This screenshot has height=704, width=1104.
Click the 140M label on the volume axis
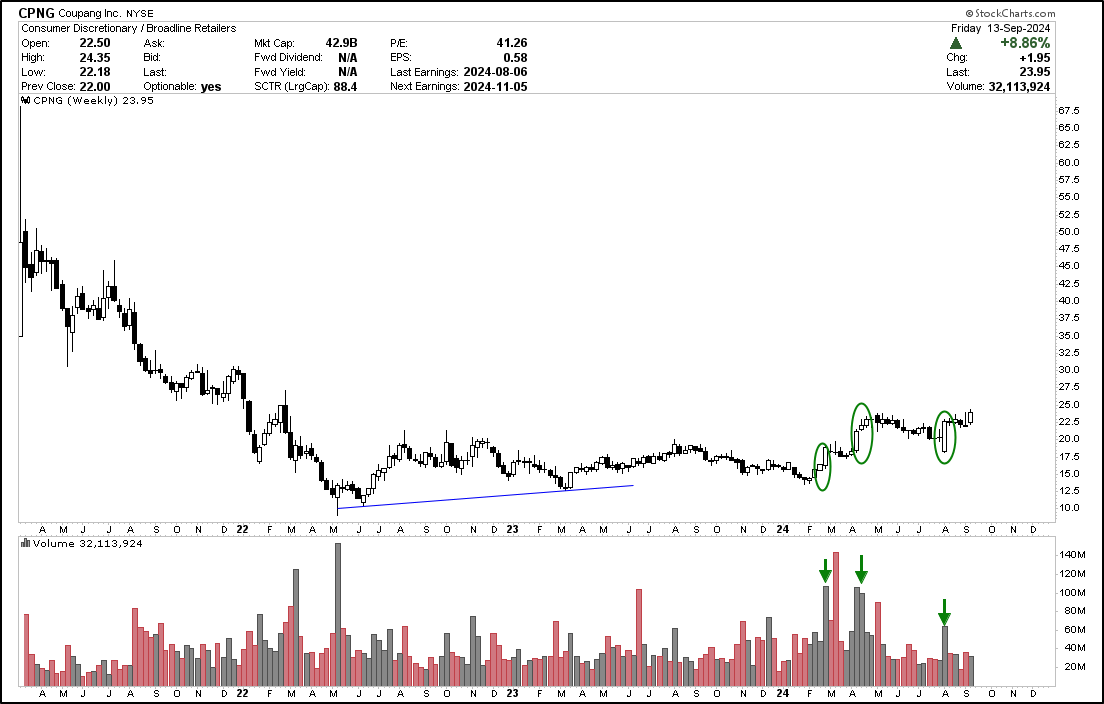click(1072, 555)
